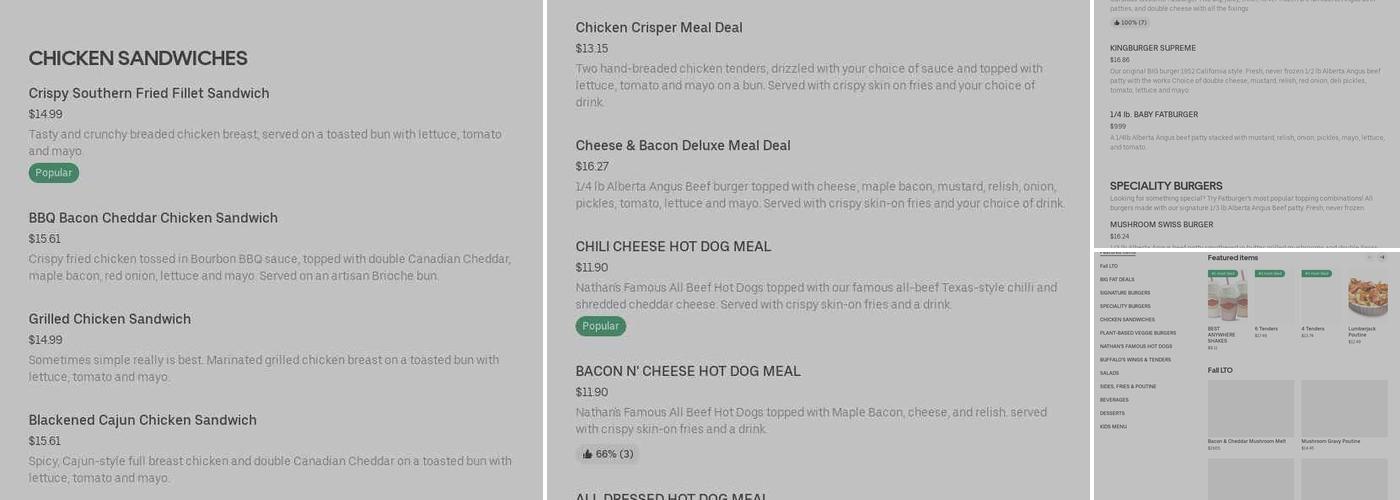
Task: Click Popular badge under Chili Cheese Hot Dog Meal
Action: point(600,326)
